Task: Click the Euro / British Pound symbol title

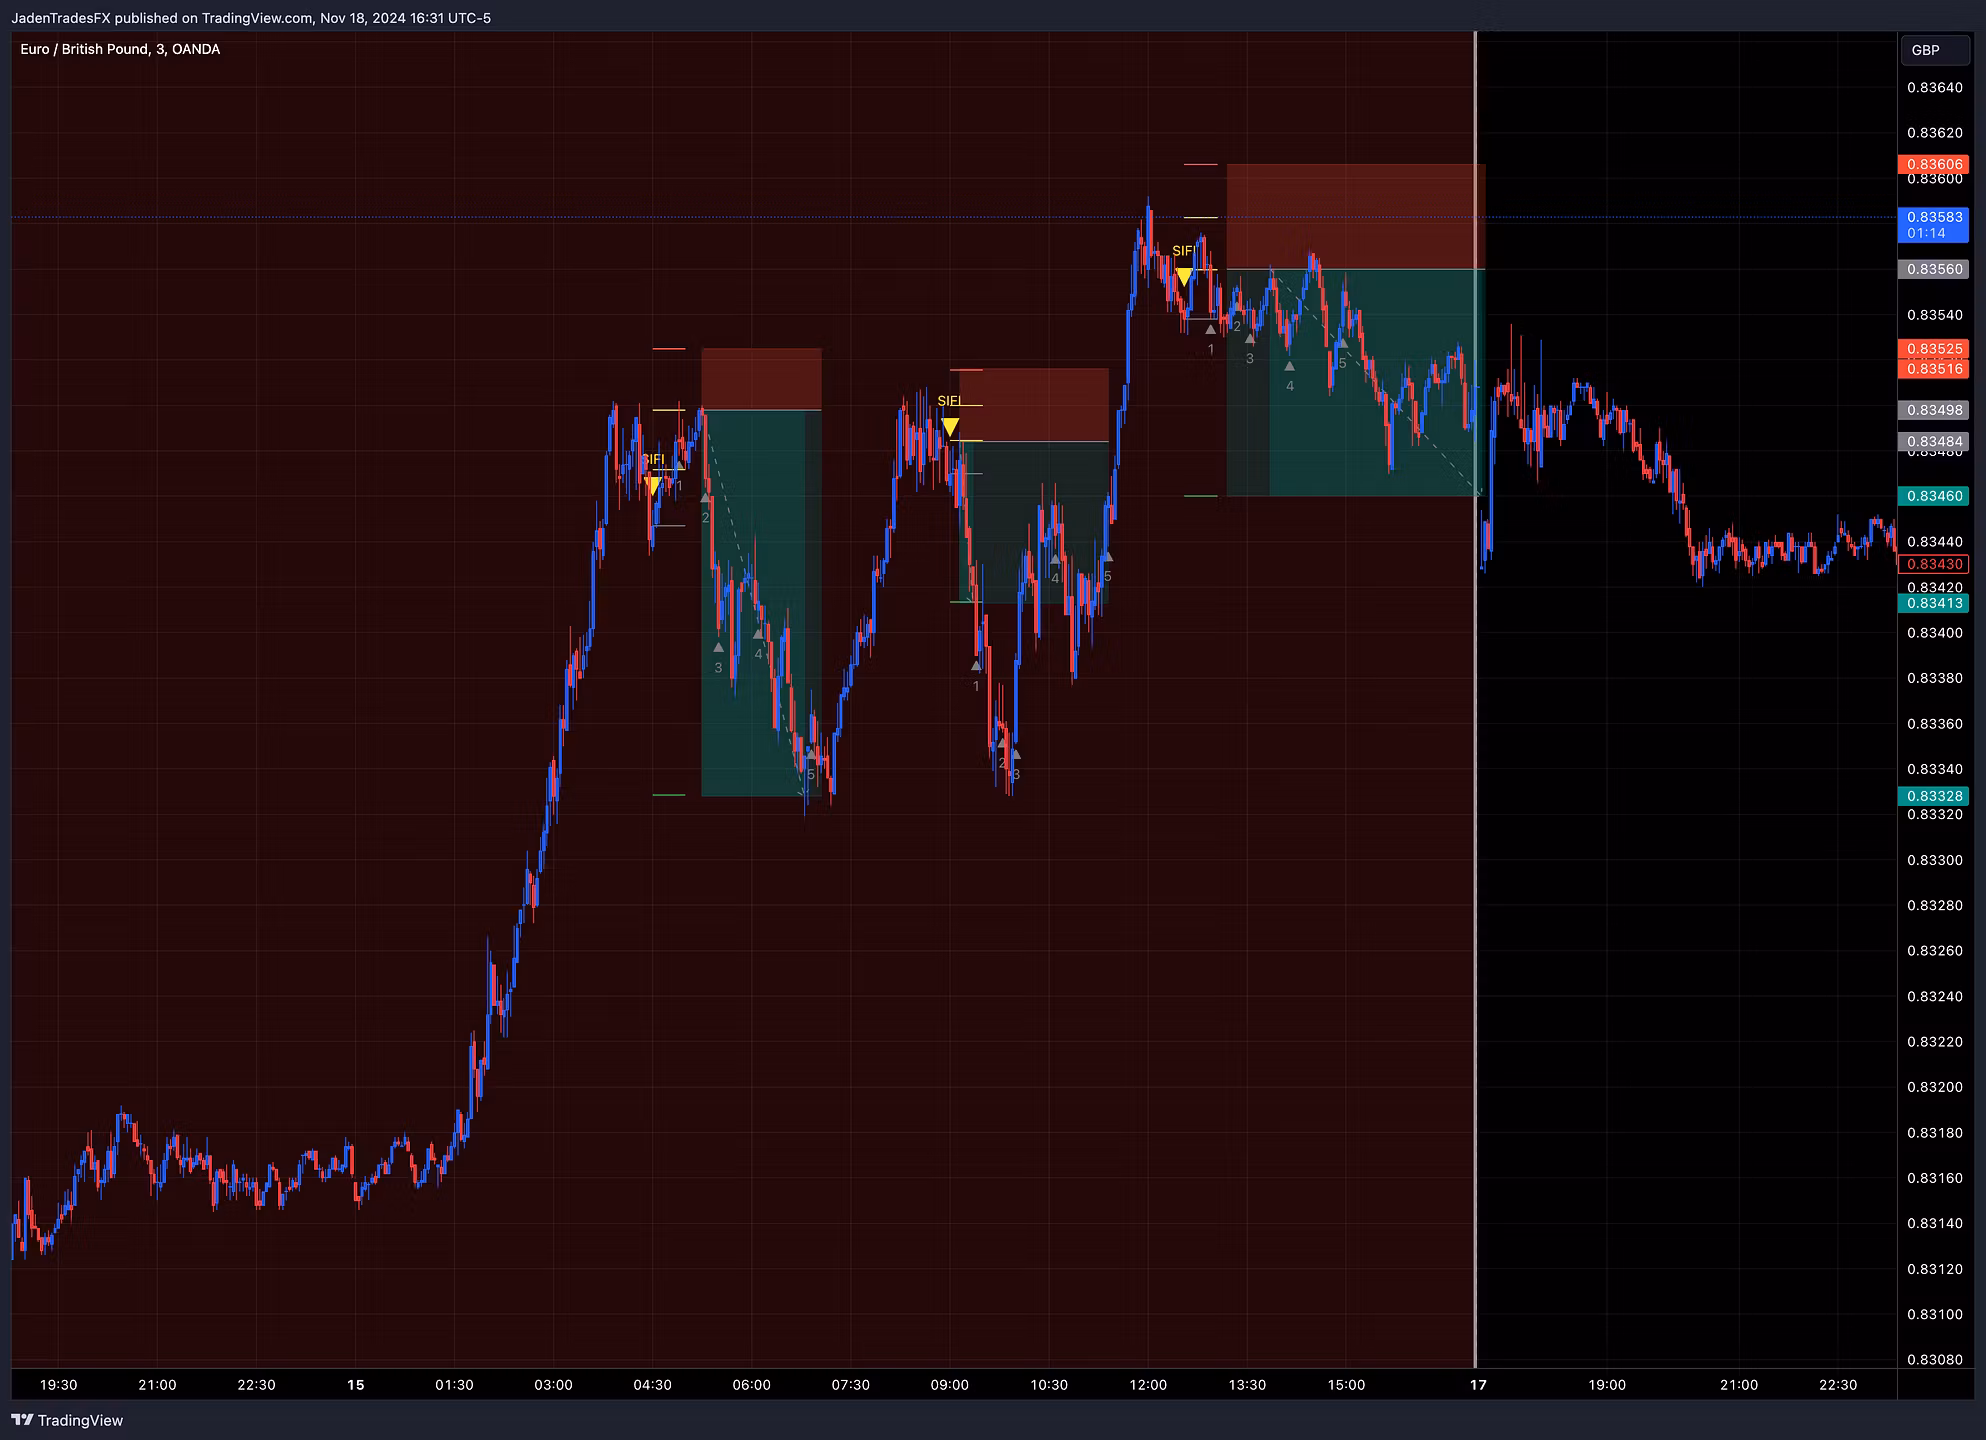Action: (120, 49)
